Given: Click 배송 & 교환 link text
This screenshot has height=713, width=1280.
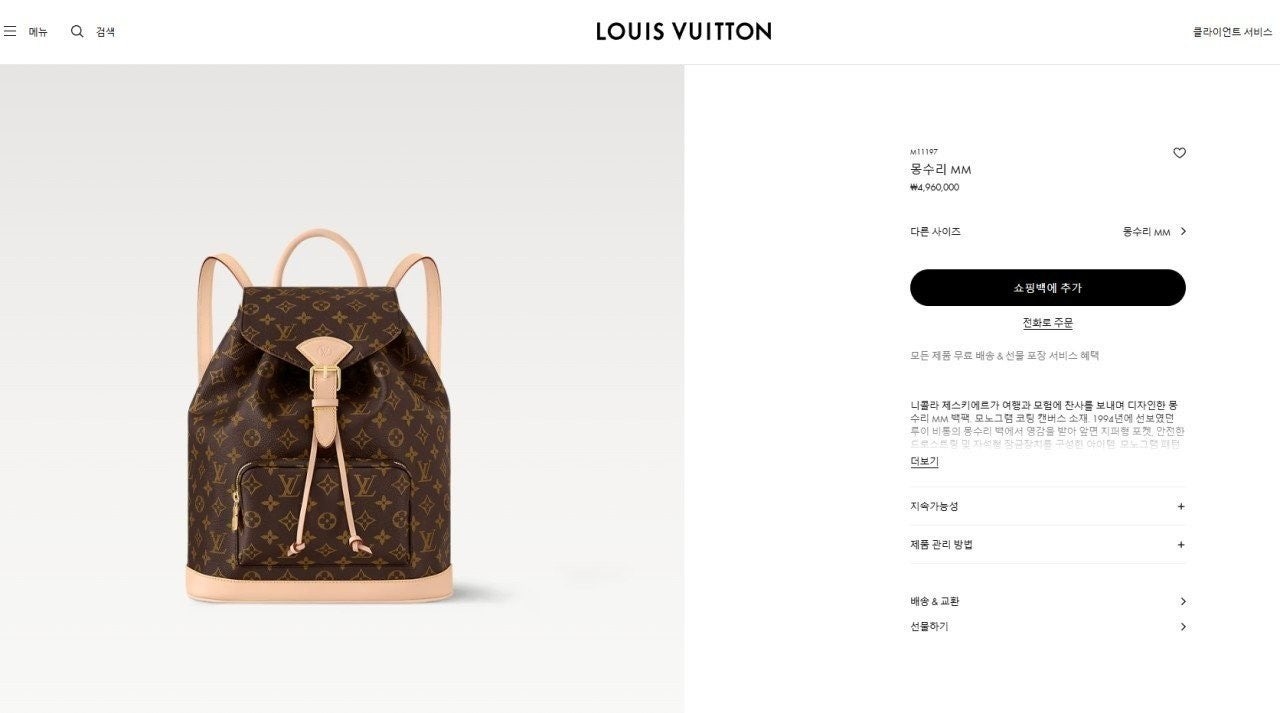Looking at the screenshot, I should (934, 601).
